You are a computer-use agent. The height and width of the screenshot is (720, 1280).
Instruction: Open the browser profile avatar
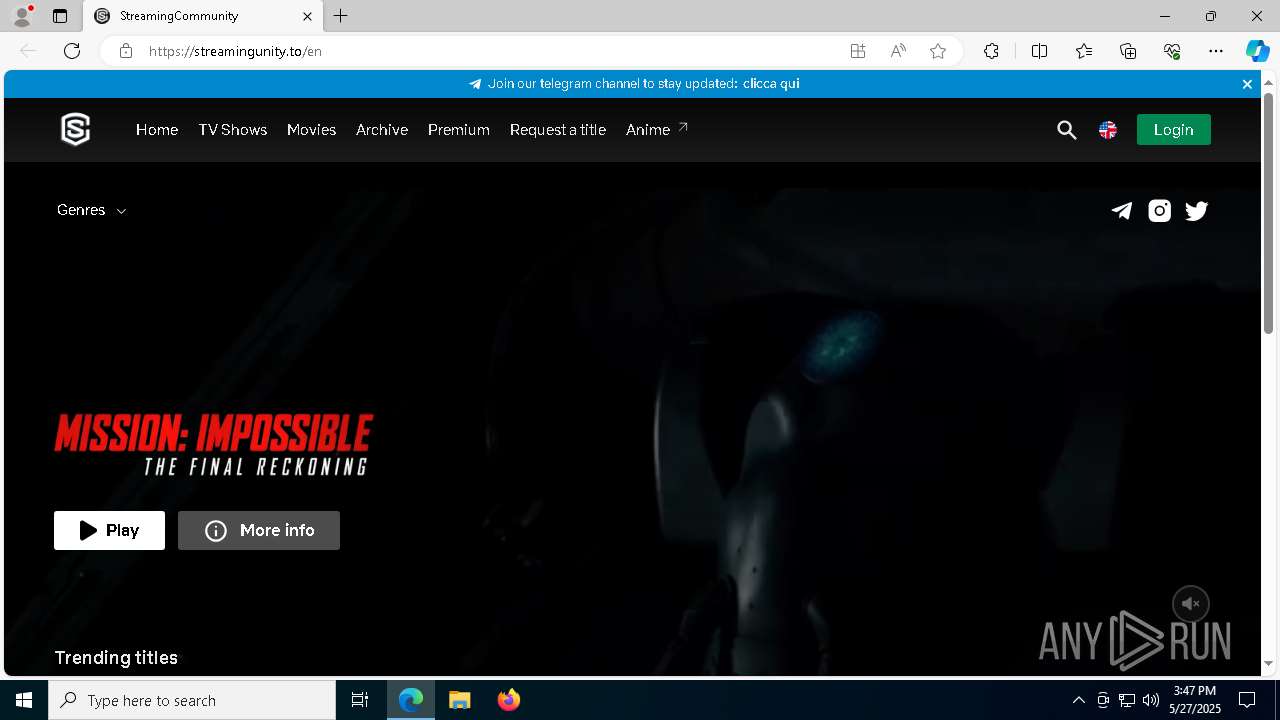[x=22, y=16]
